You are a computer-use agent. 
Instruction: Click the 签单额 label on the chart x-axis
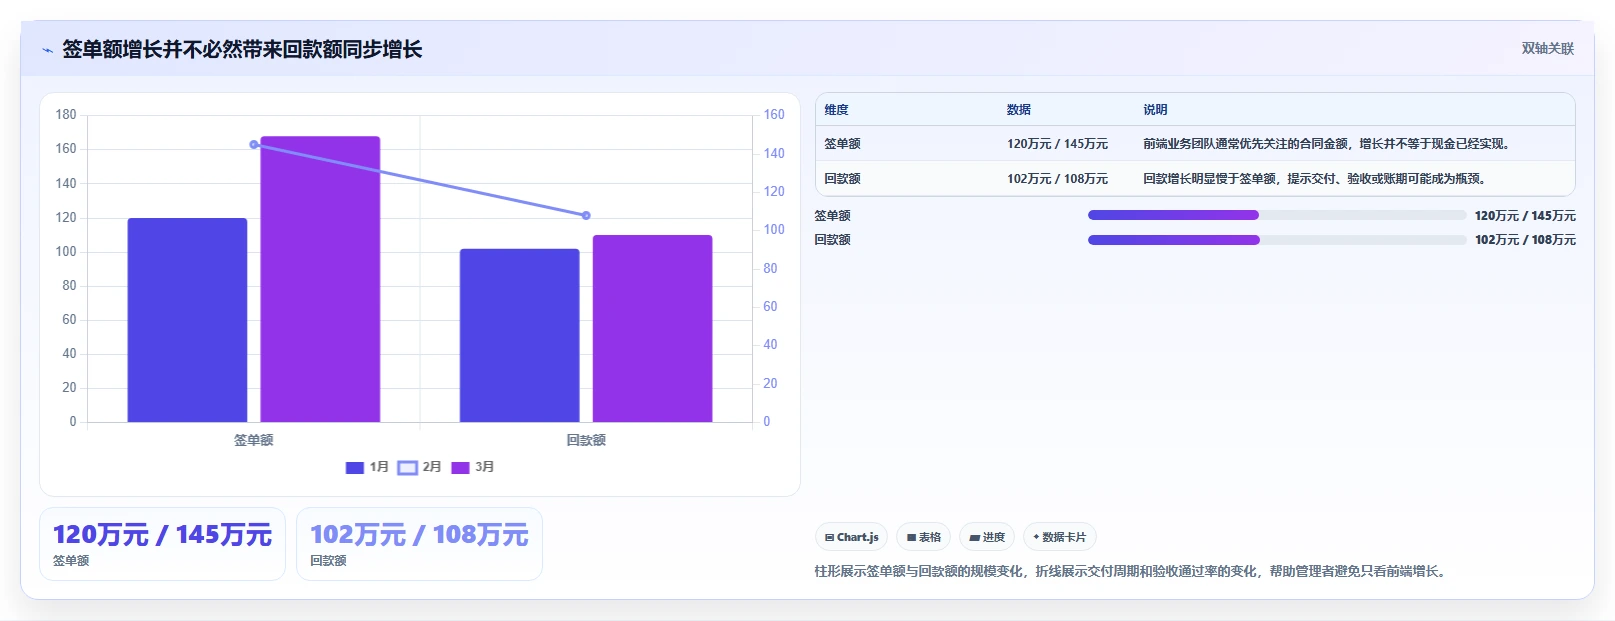tap(254, 440)
